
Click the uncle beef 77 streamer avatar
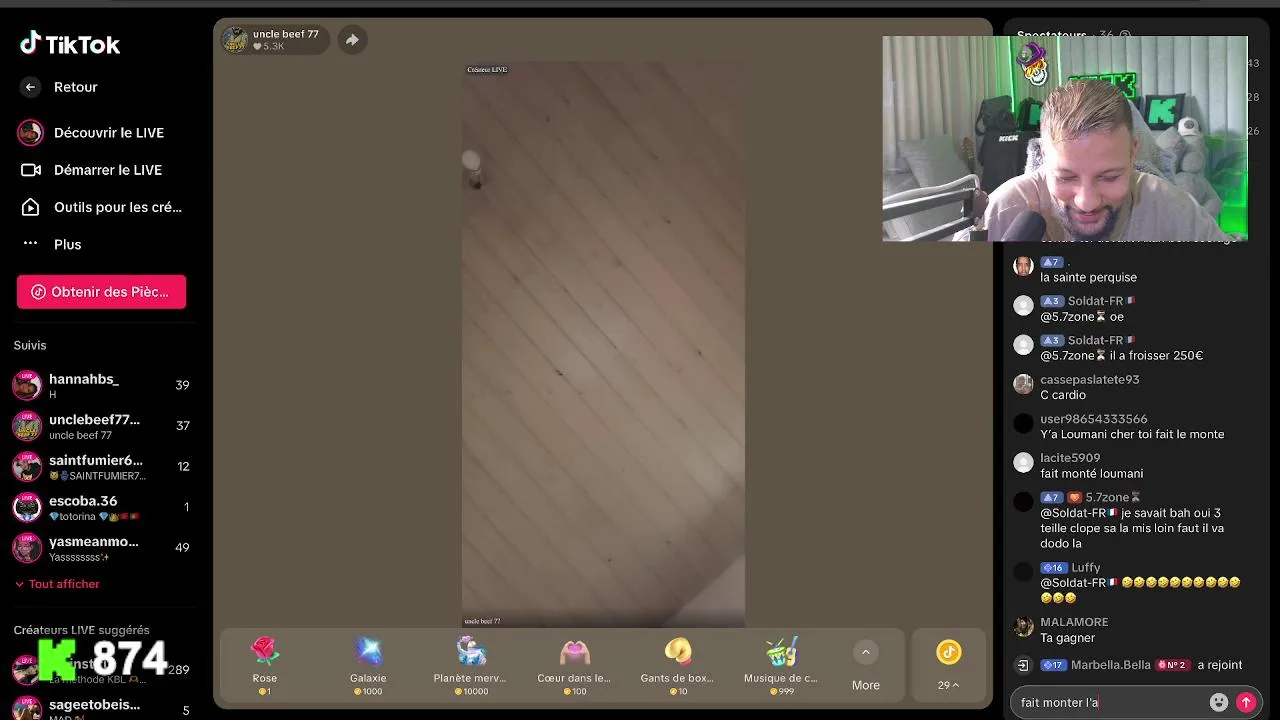pos(235,40)
